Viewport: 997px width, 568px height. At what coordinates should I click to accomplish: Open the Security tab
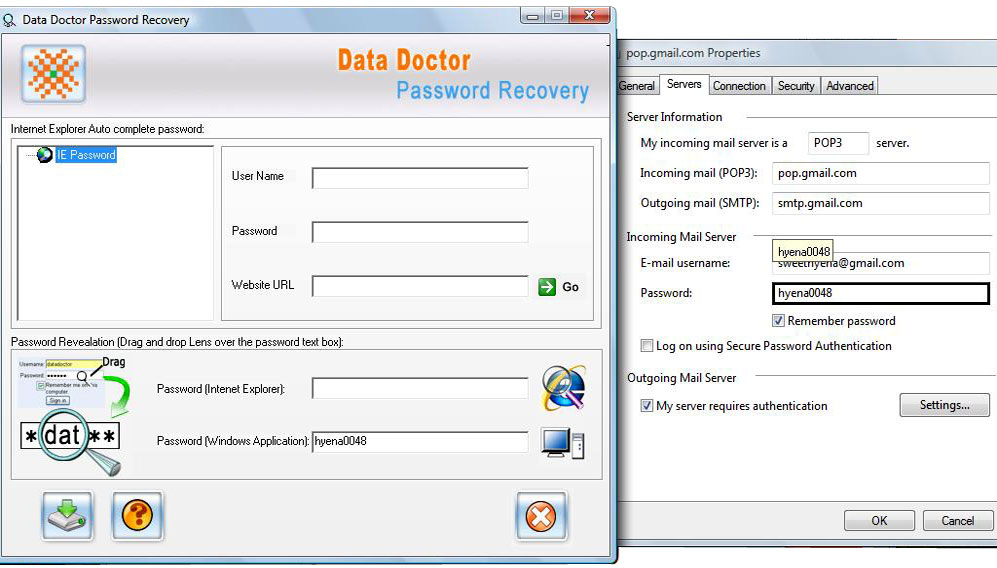pos(796,86)
